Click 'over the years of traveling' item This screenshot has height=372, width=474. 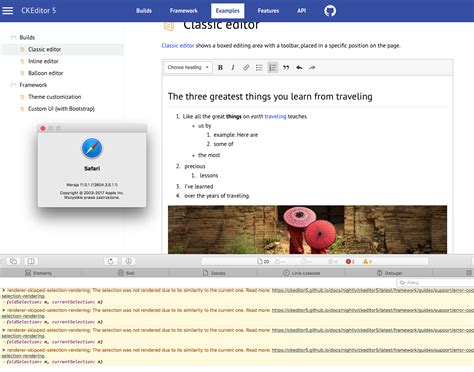tap(217, 196)
